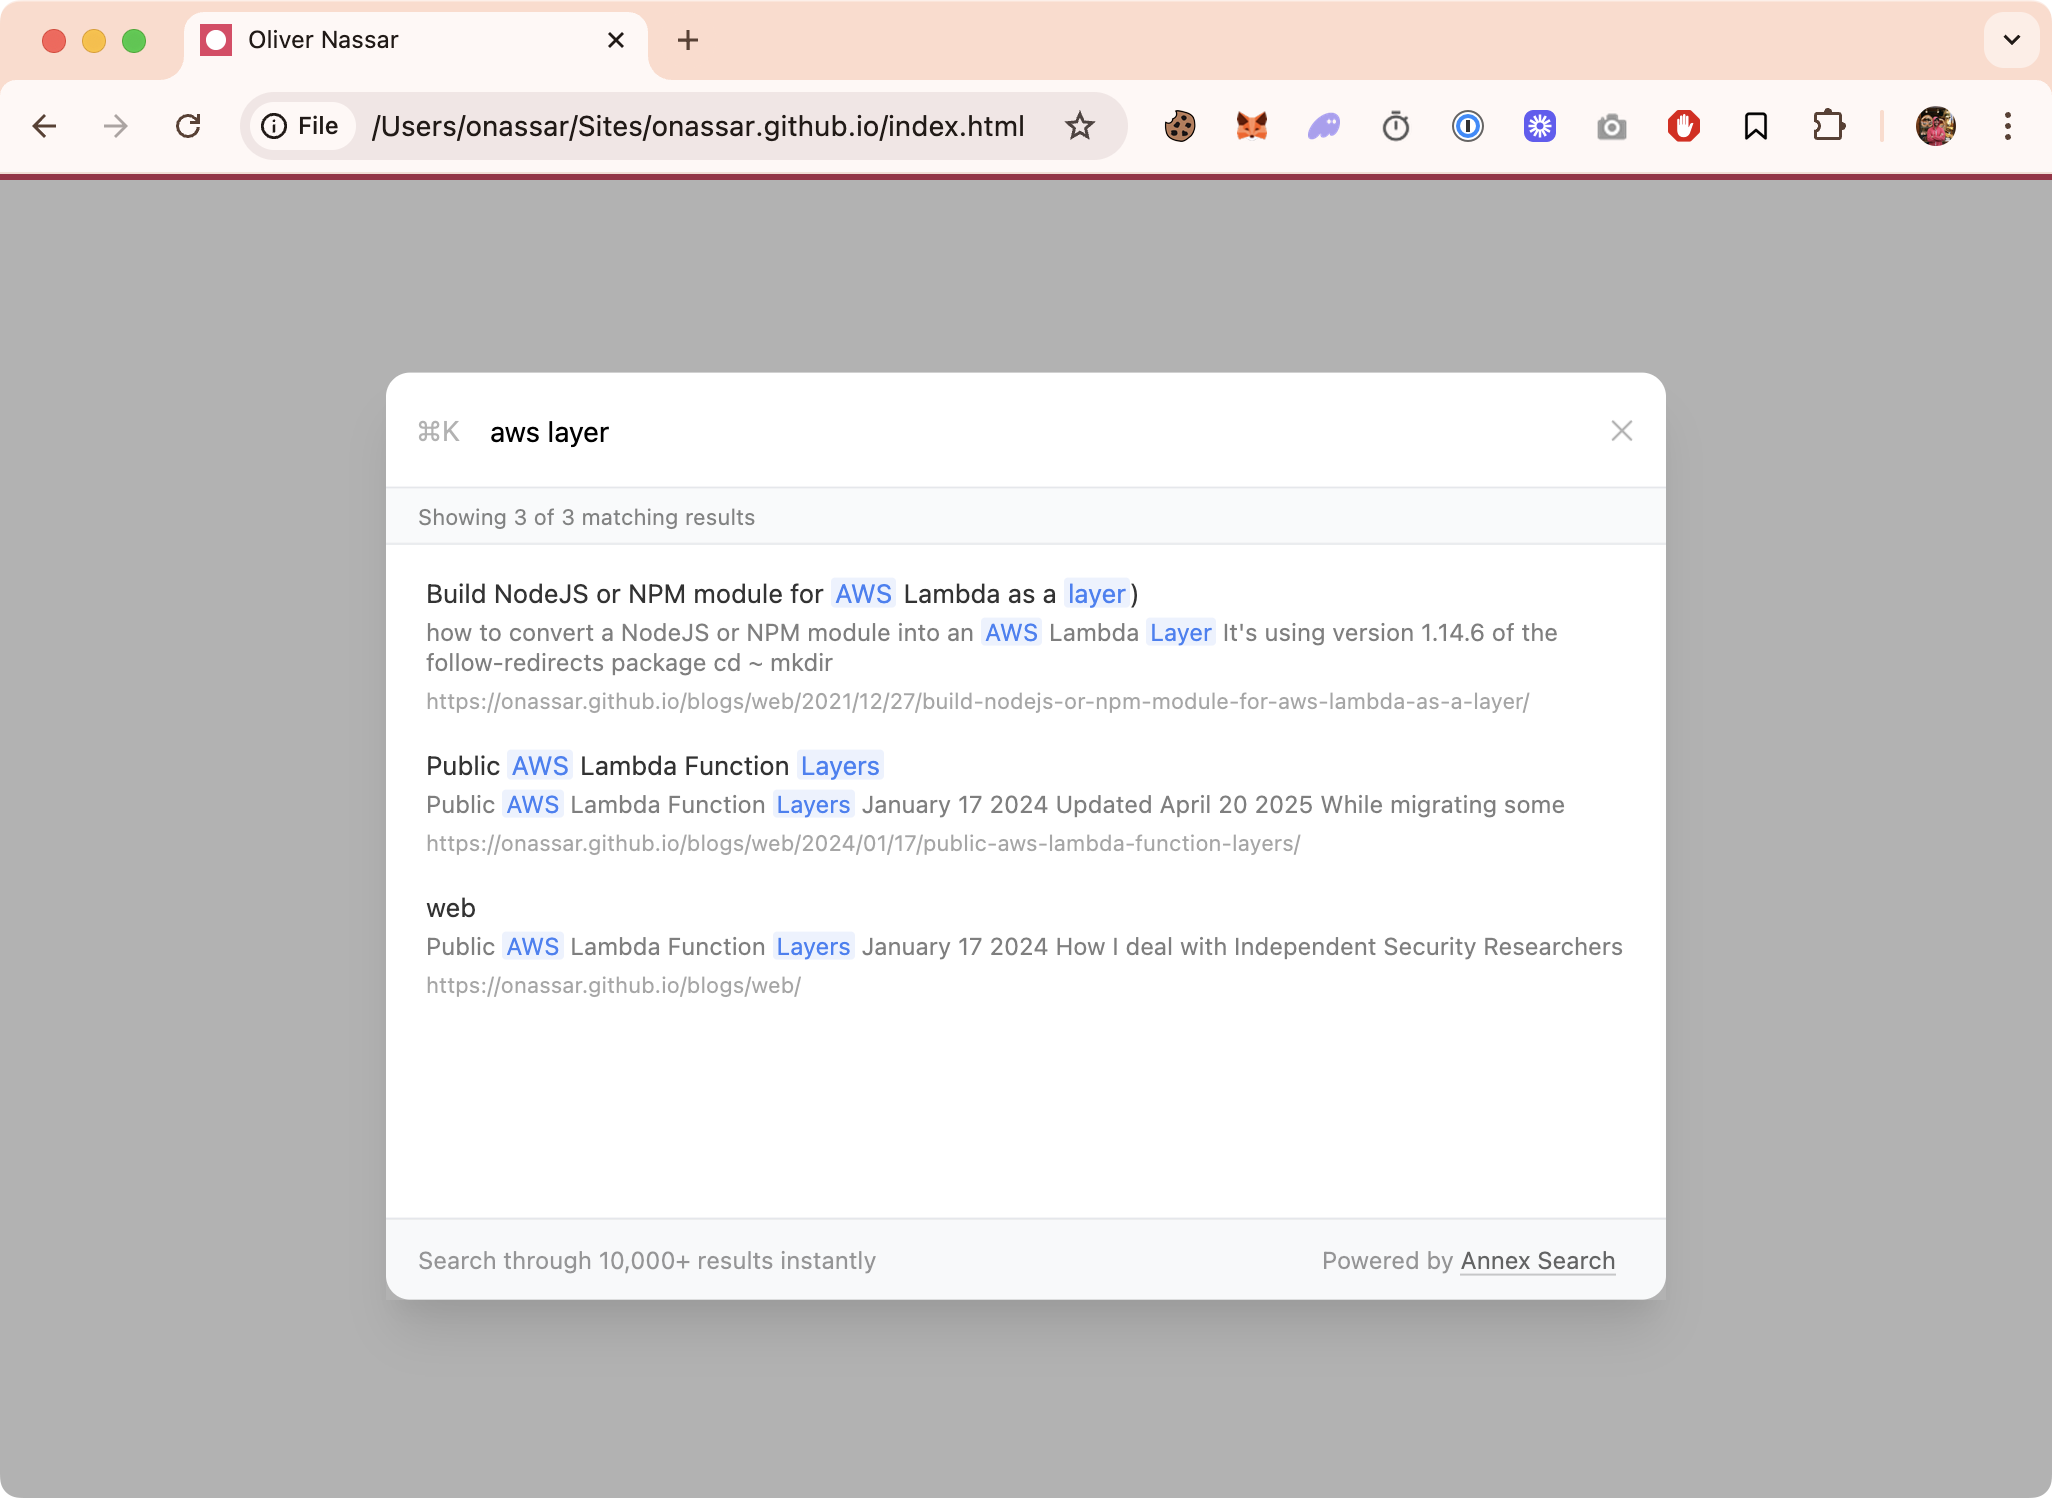Viewport: 2052px width, 1498px height.
Task: Expand the tab search chevron dropdown
Action: pos(2012,40)
